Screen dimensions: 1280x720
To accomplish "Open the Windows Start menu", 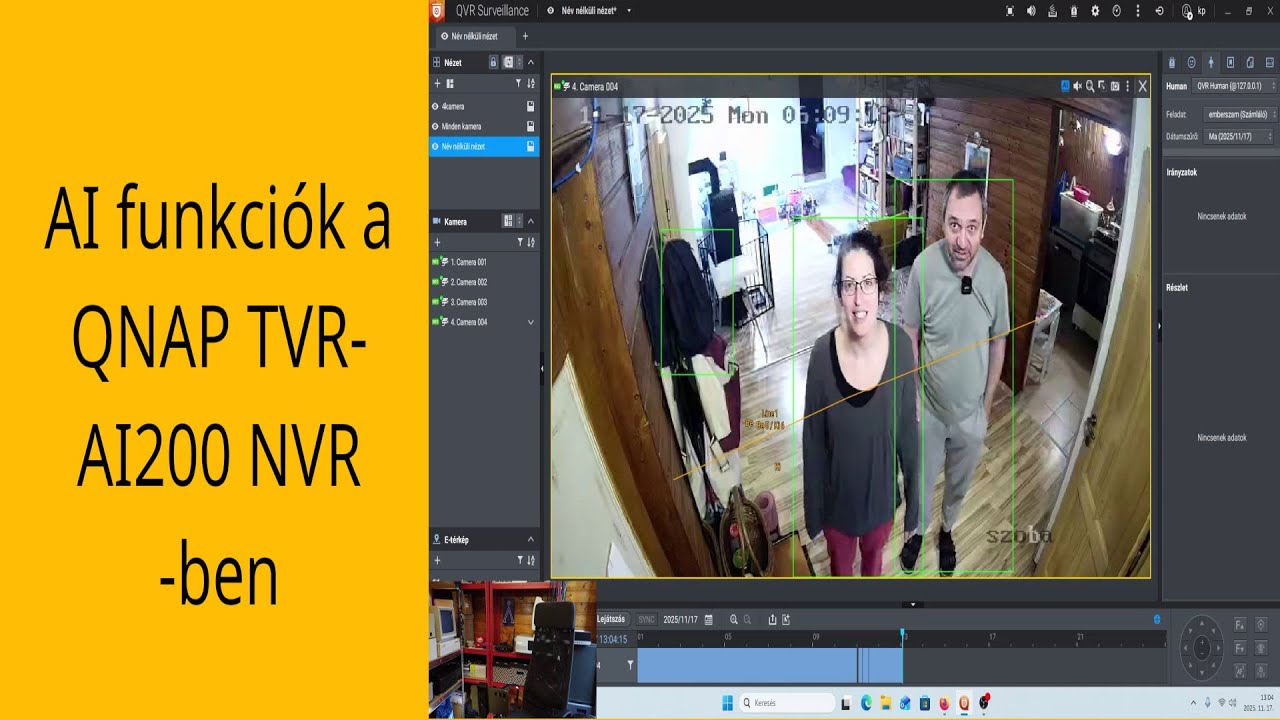I will [x=726, y=703].
